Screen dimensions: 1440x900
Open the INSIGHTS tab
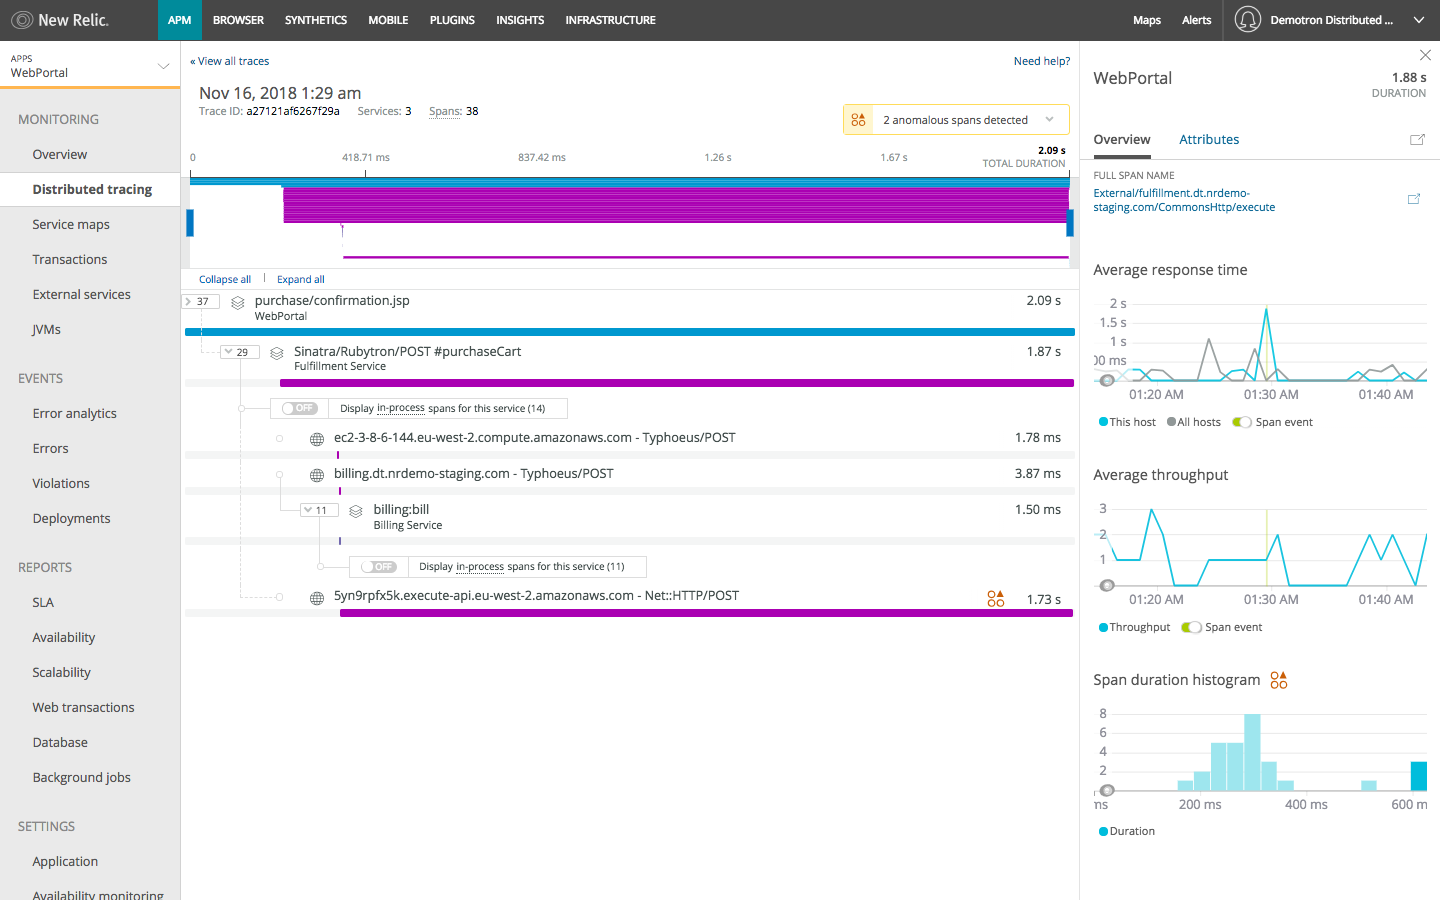coord(520,20)
